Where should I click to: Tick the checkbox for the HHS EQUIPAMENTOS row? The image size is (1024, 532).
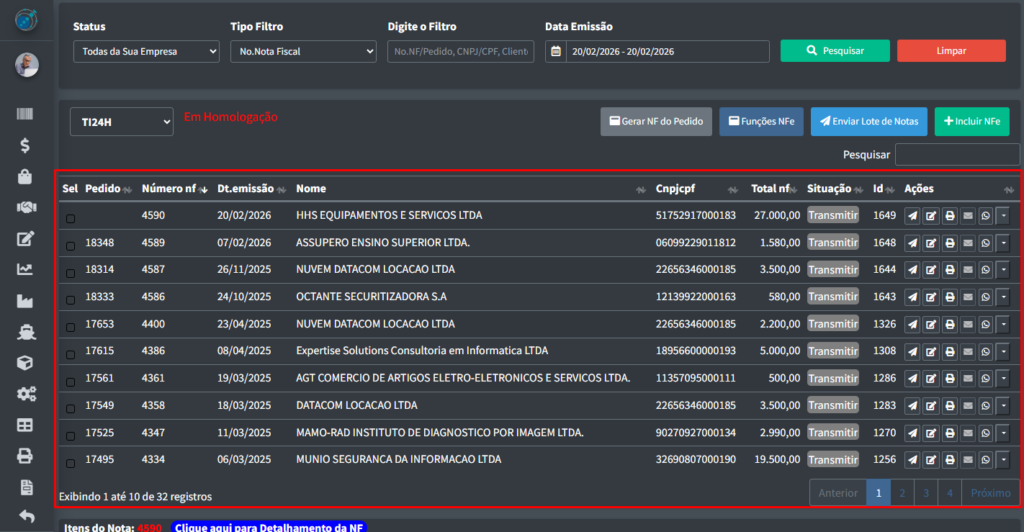(70, 218)
